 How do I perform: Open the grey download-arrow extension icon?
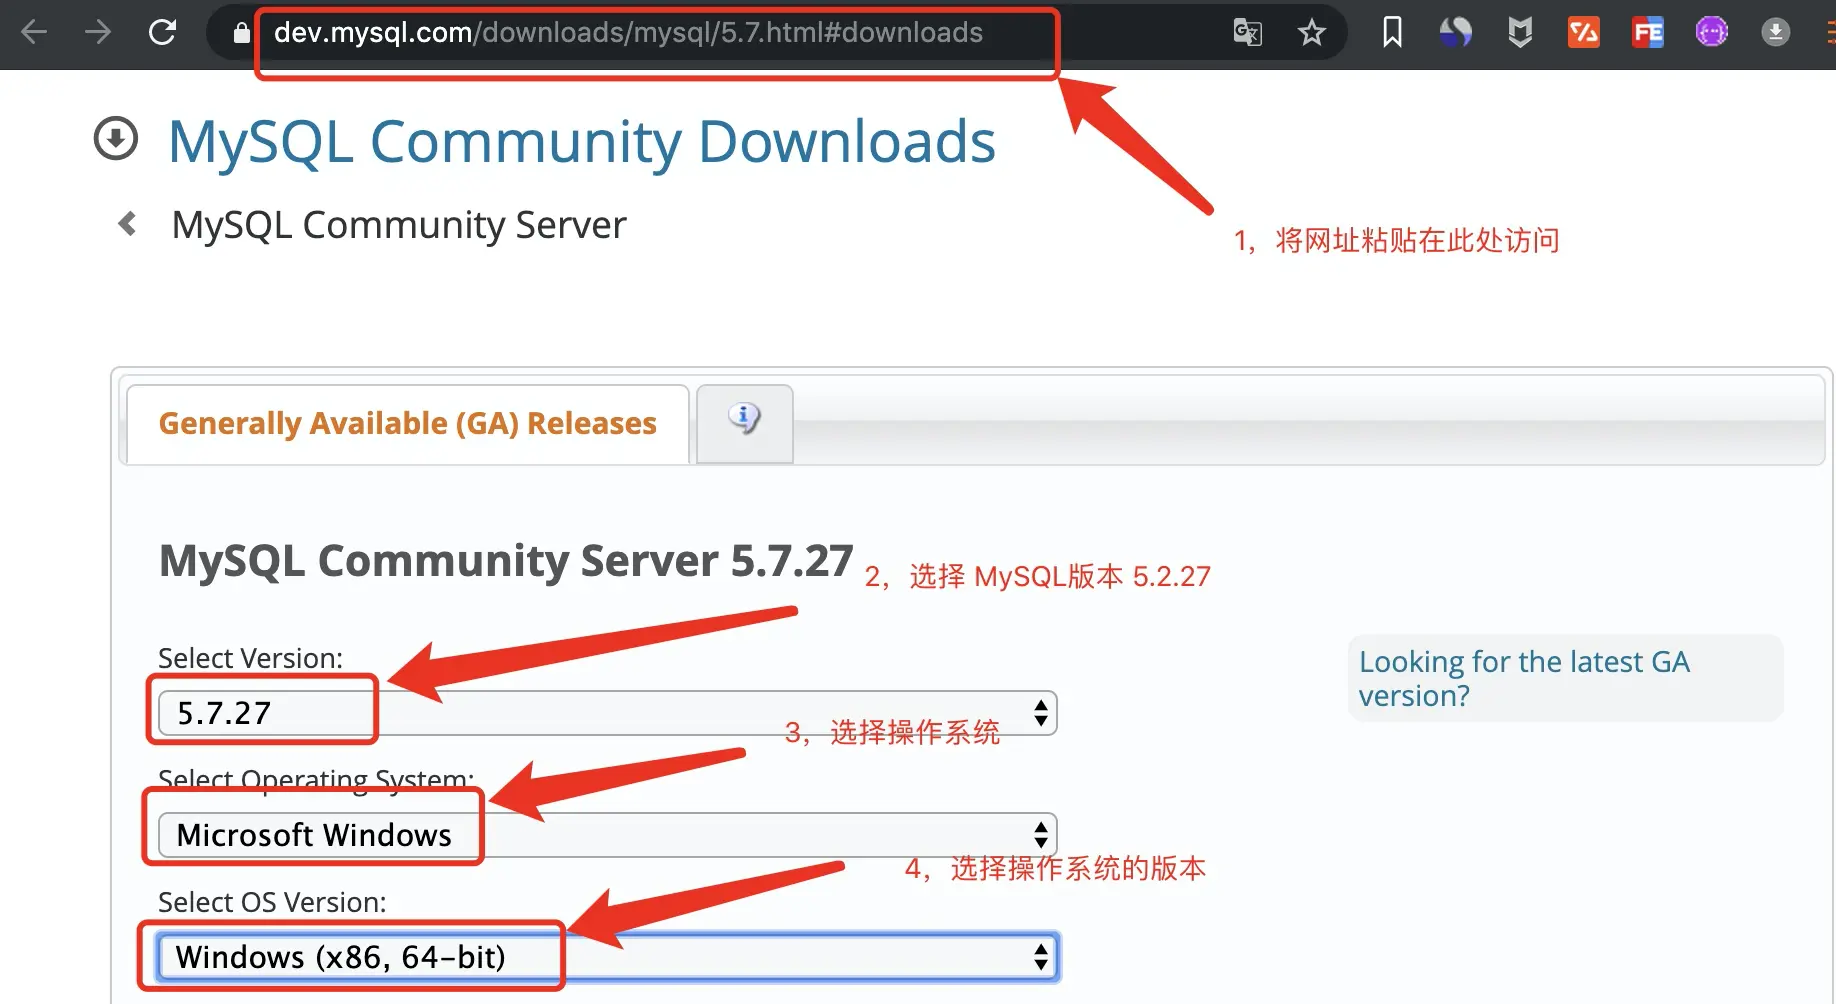click(1776, 33)
